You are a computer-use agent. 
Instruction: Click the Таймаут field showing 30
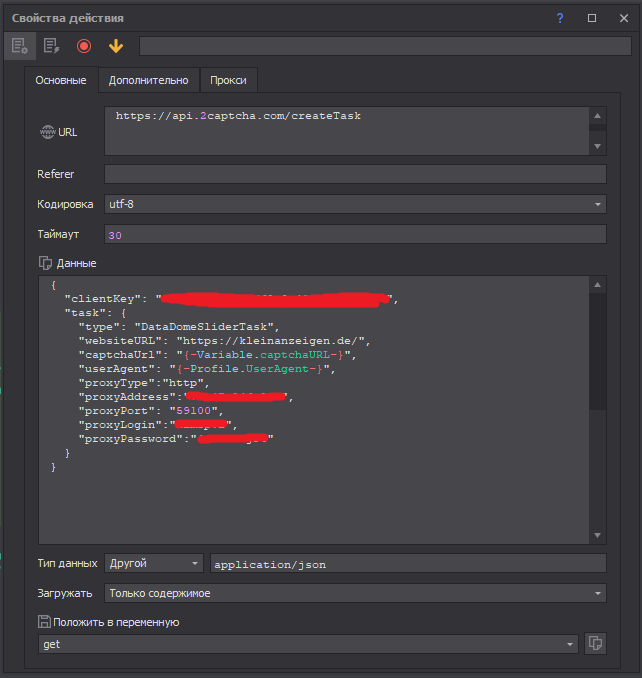tap(355, 234)
